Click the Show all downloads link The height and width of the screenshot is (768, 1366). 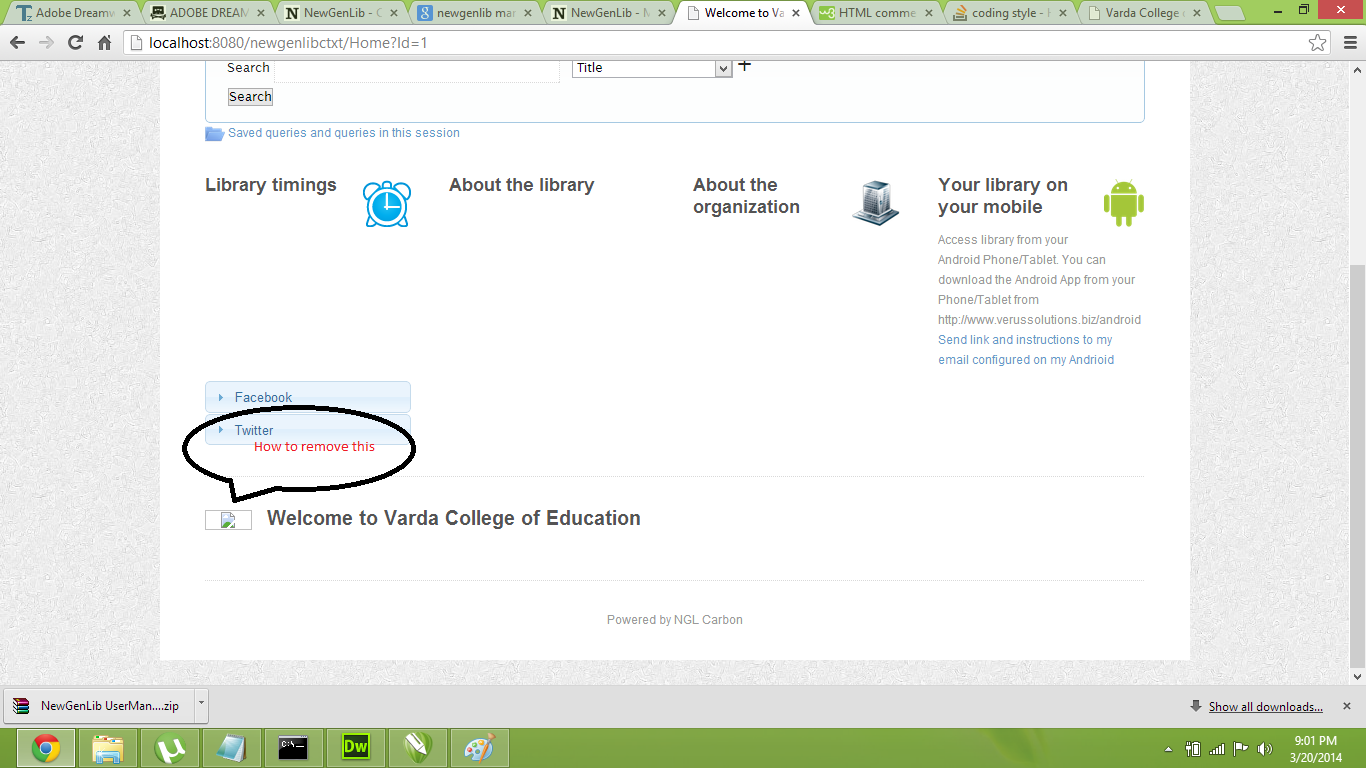[1265, 707]
